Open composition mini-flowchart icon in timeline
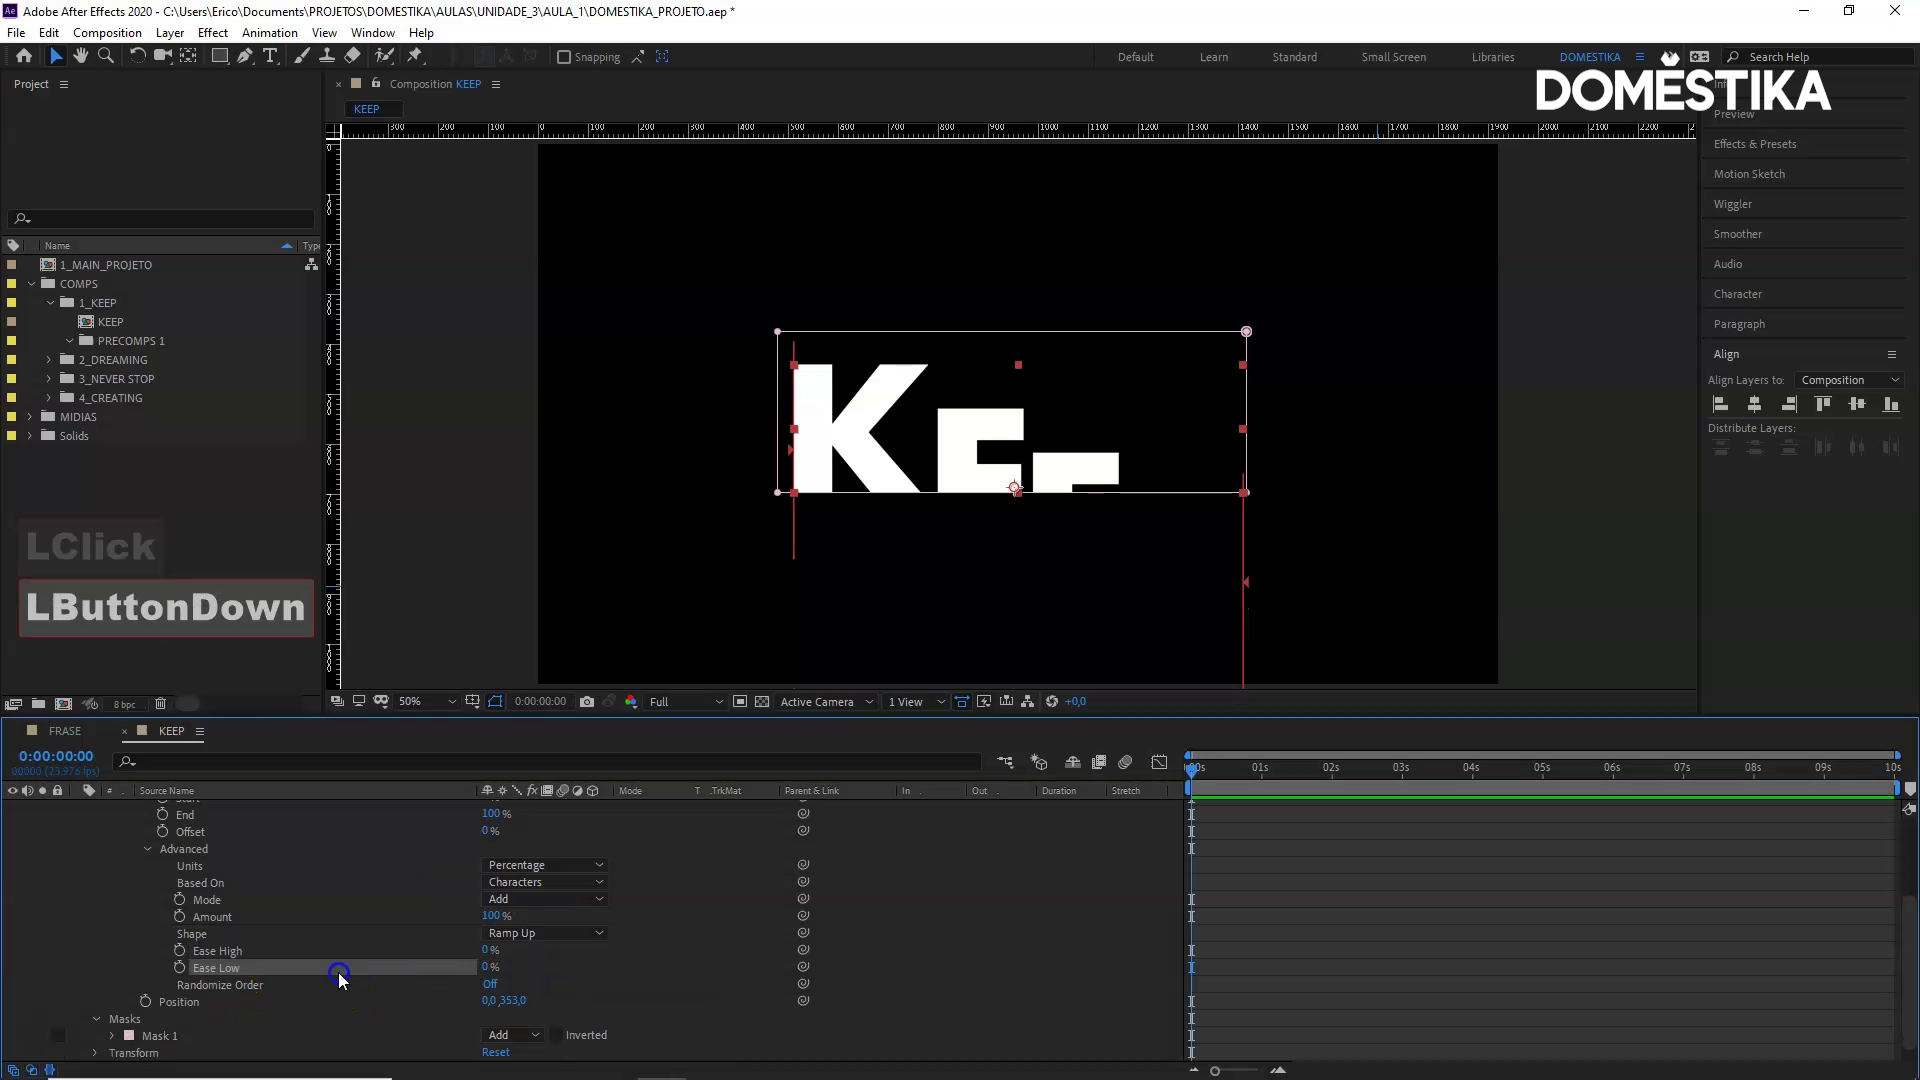Viewport: 1920px width, 1080px height. tap(1005, 763)
